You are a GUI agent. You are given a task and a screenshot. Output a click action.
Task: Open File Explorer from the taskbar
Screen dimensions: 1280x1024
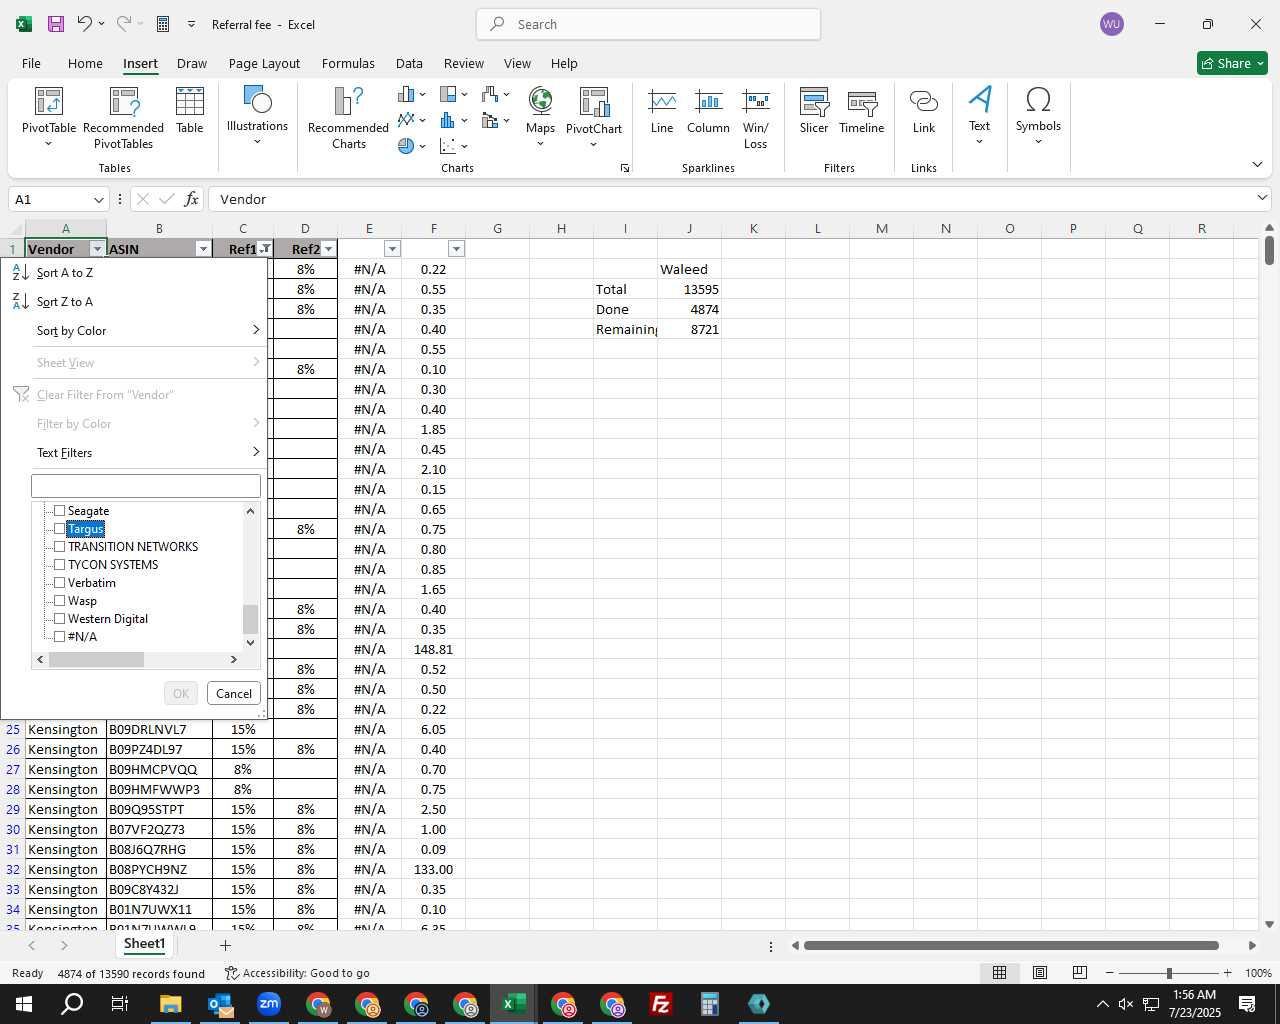170,1004
